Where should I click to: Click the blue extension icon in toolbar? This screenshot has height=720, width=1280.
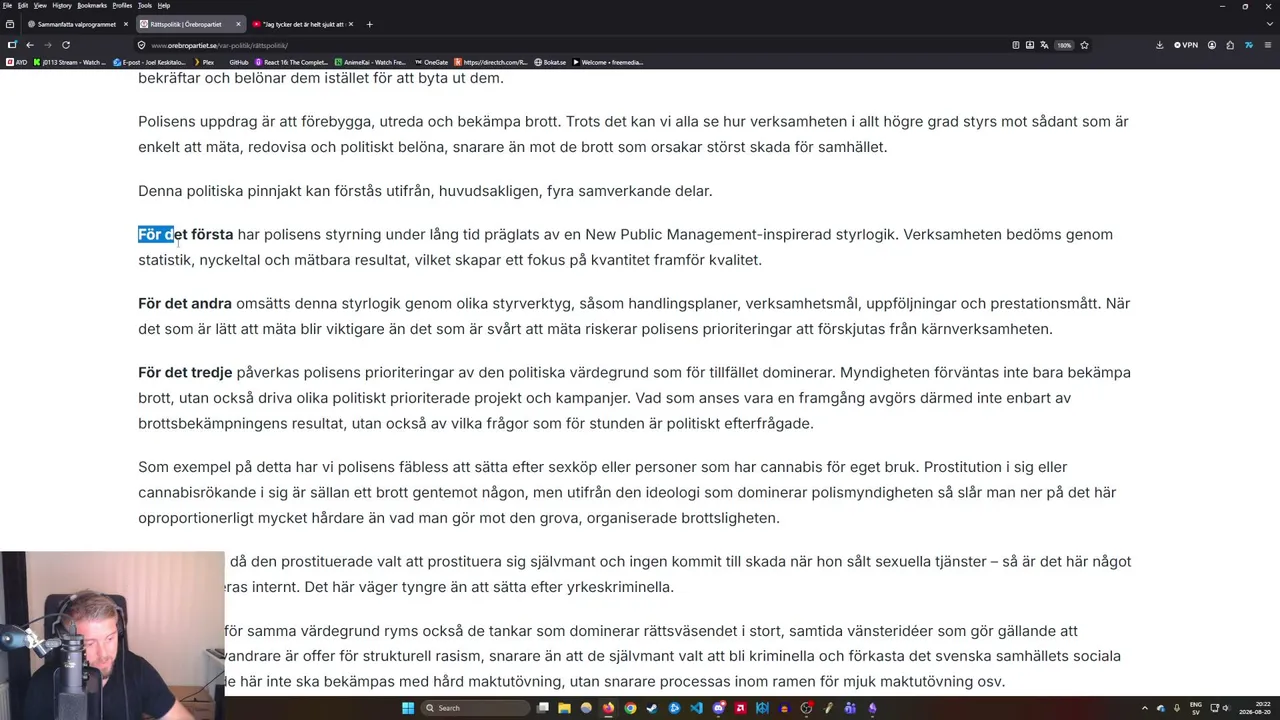pyautogui.click(x=1249, y=45)
